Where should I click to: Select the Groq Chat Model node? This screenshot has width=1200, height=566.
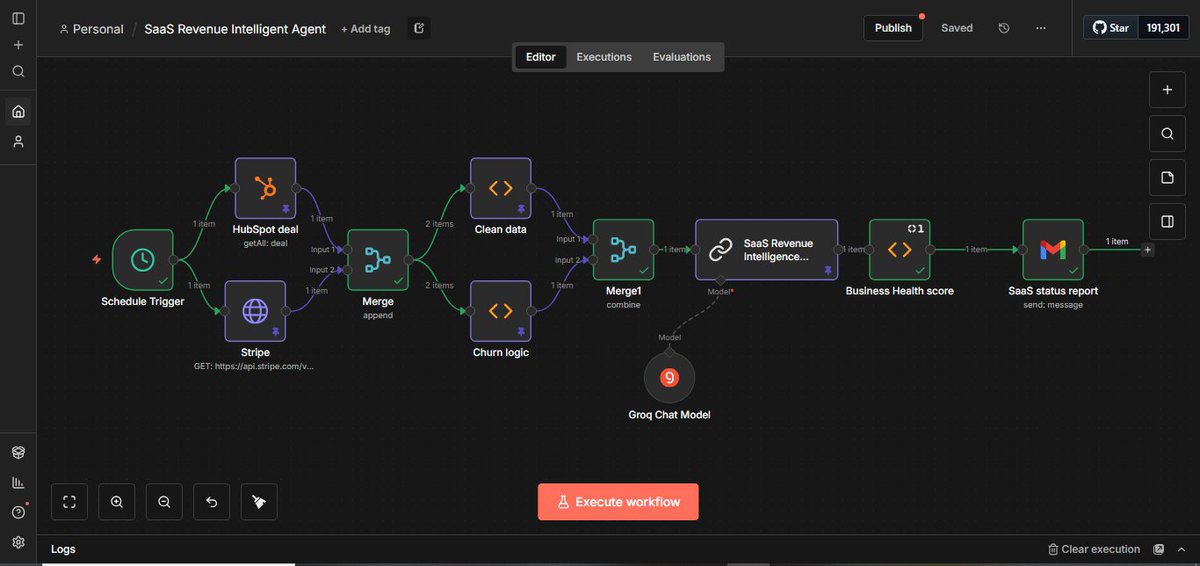click(670, 377)
